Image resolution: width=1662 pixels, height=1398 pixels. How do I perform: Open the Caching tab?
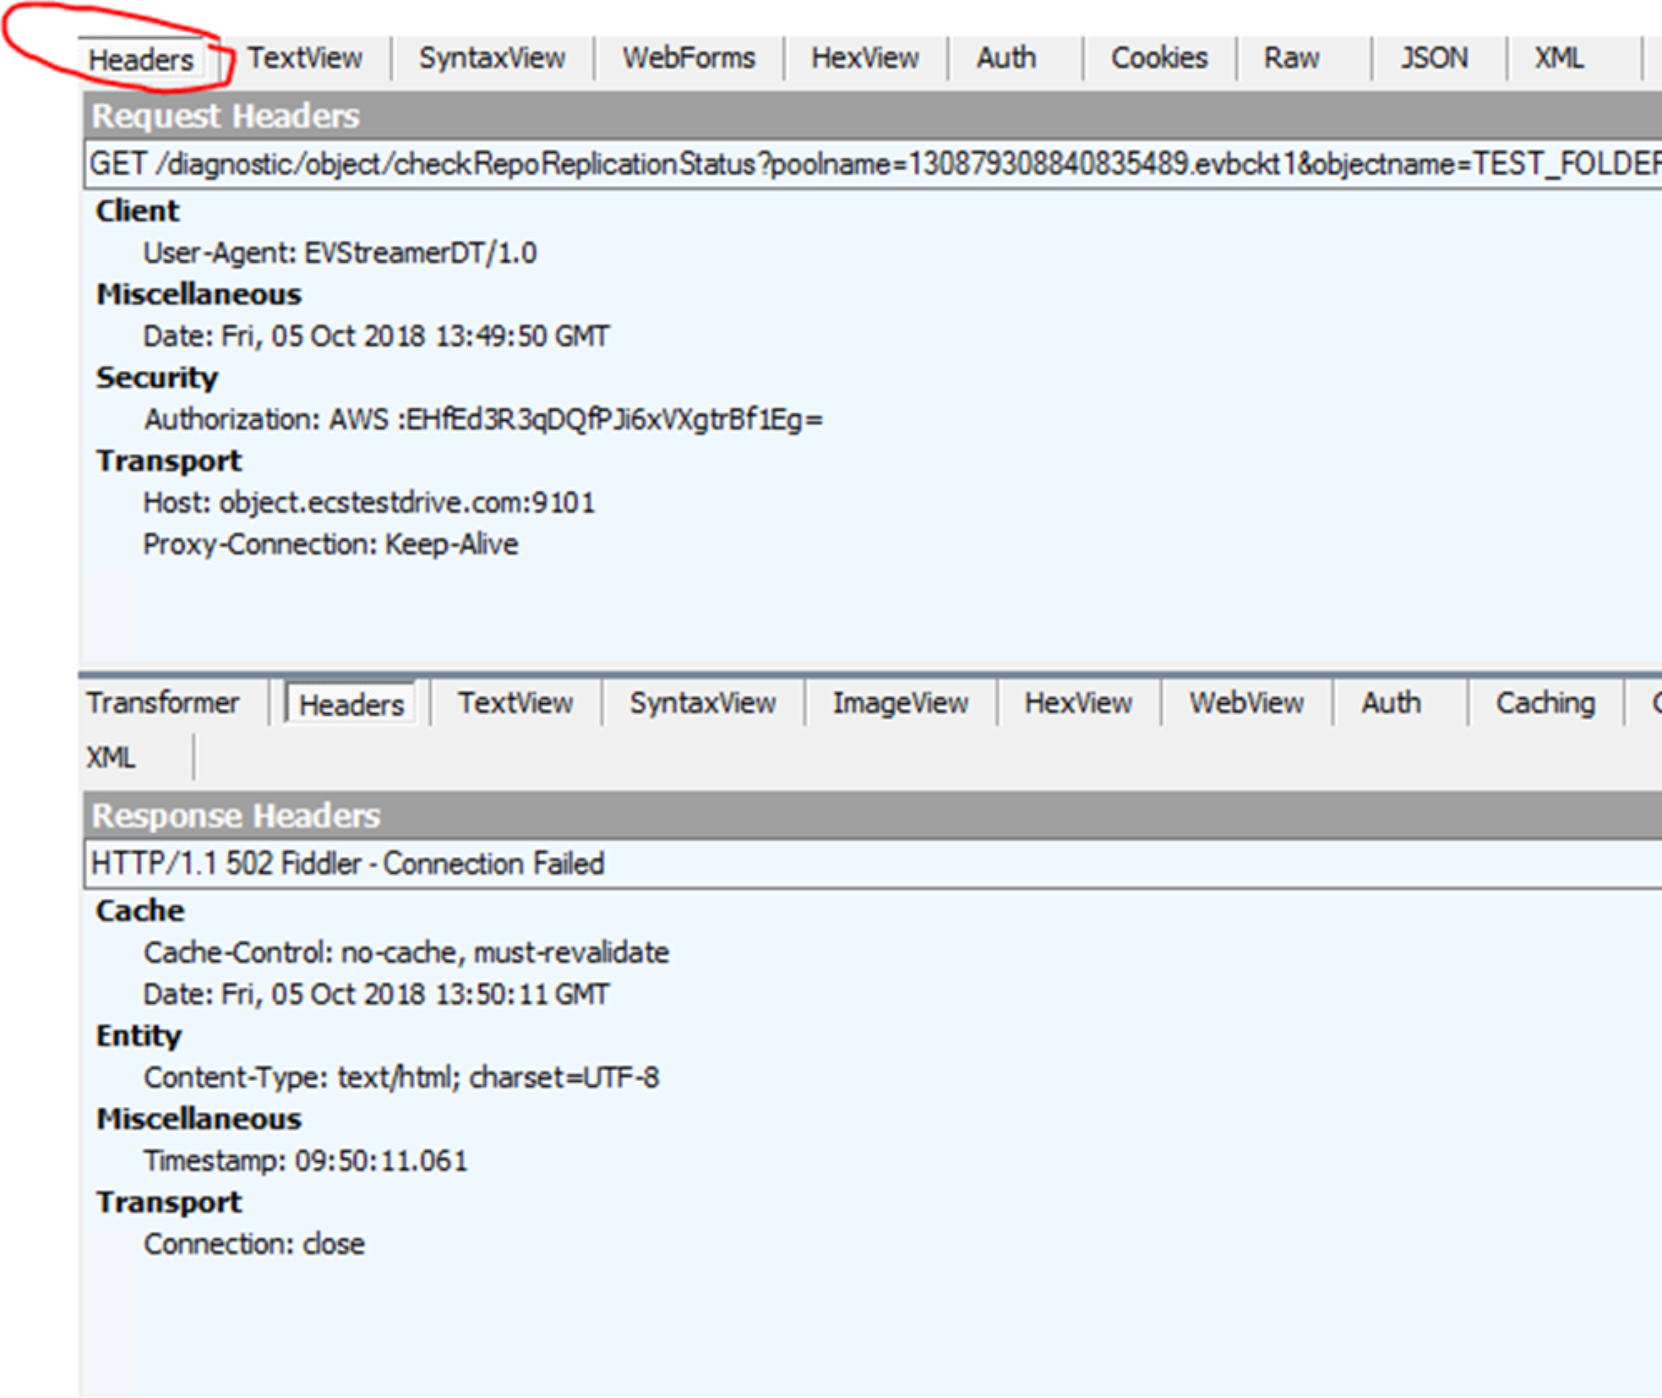point(1546,703)
